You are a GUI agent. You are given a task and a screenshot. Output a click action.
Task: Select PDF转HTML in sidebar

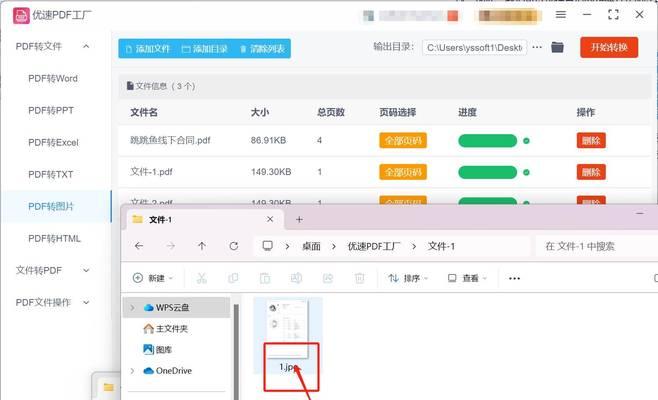(54, 238)
